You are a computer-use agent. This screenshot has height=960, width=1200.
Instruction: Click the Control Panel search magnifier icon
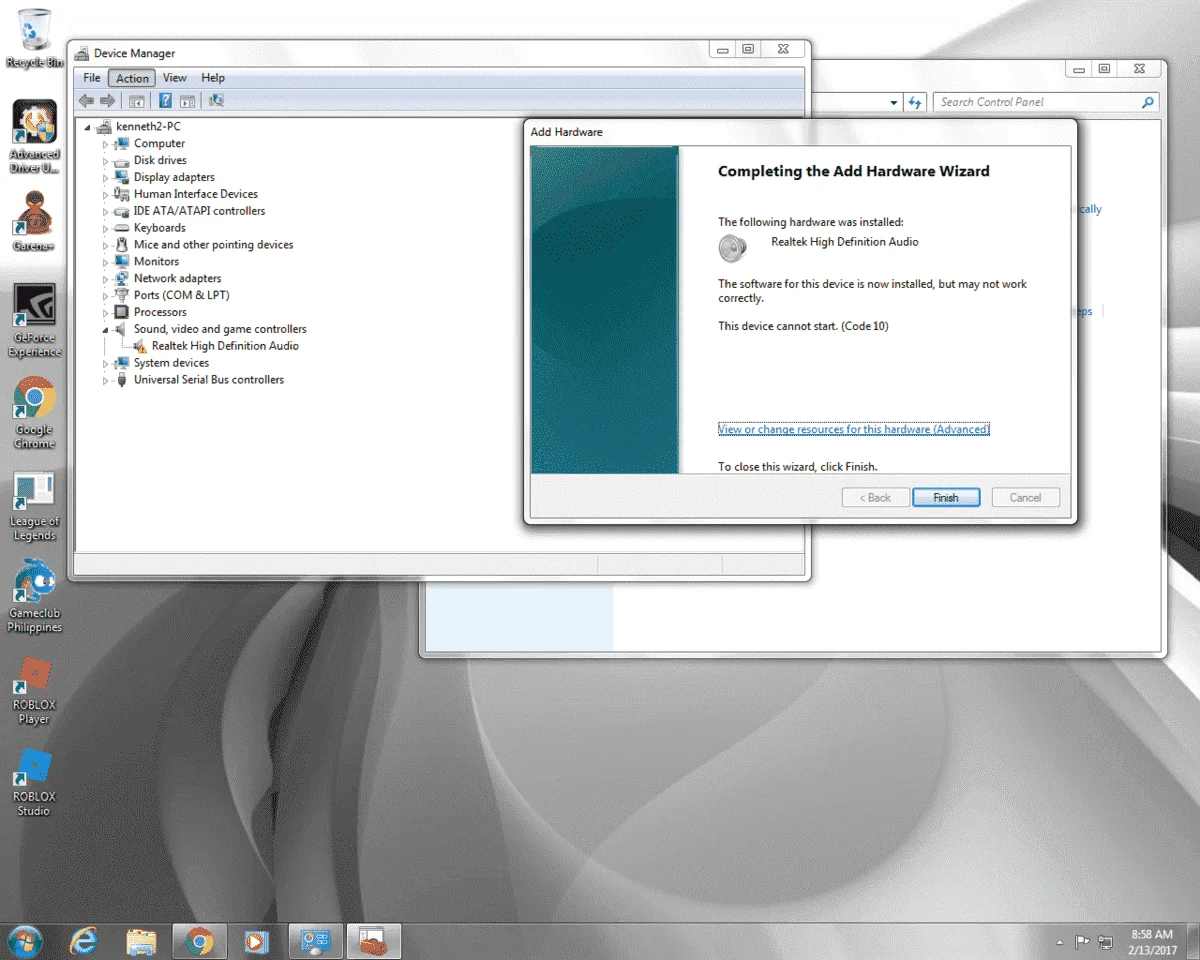coord(1147,102)
